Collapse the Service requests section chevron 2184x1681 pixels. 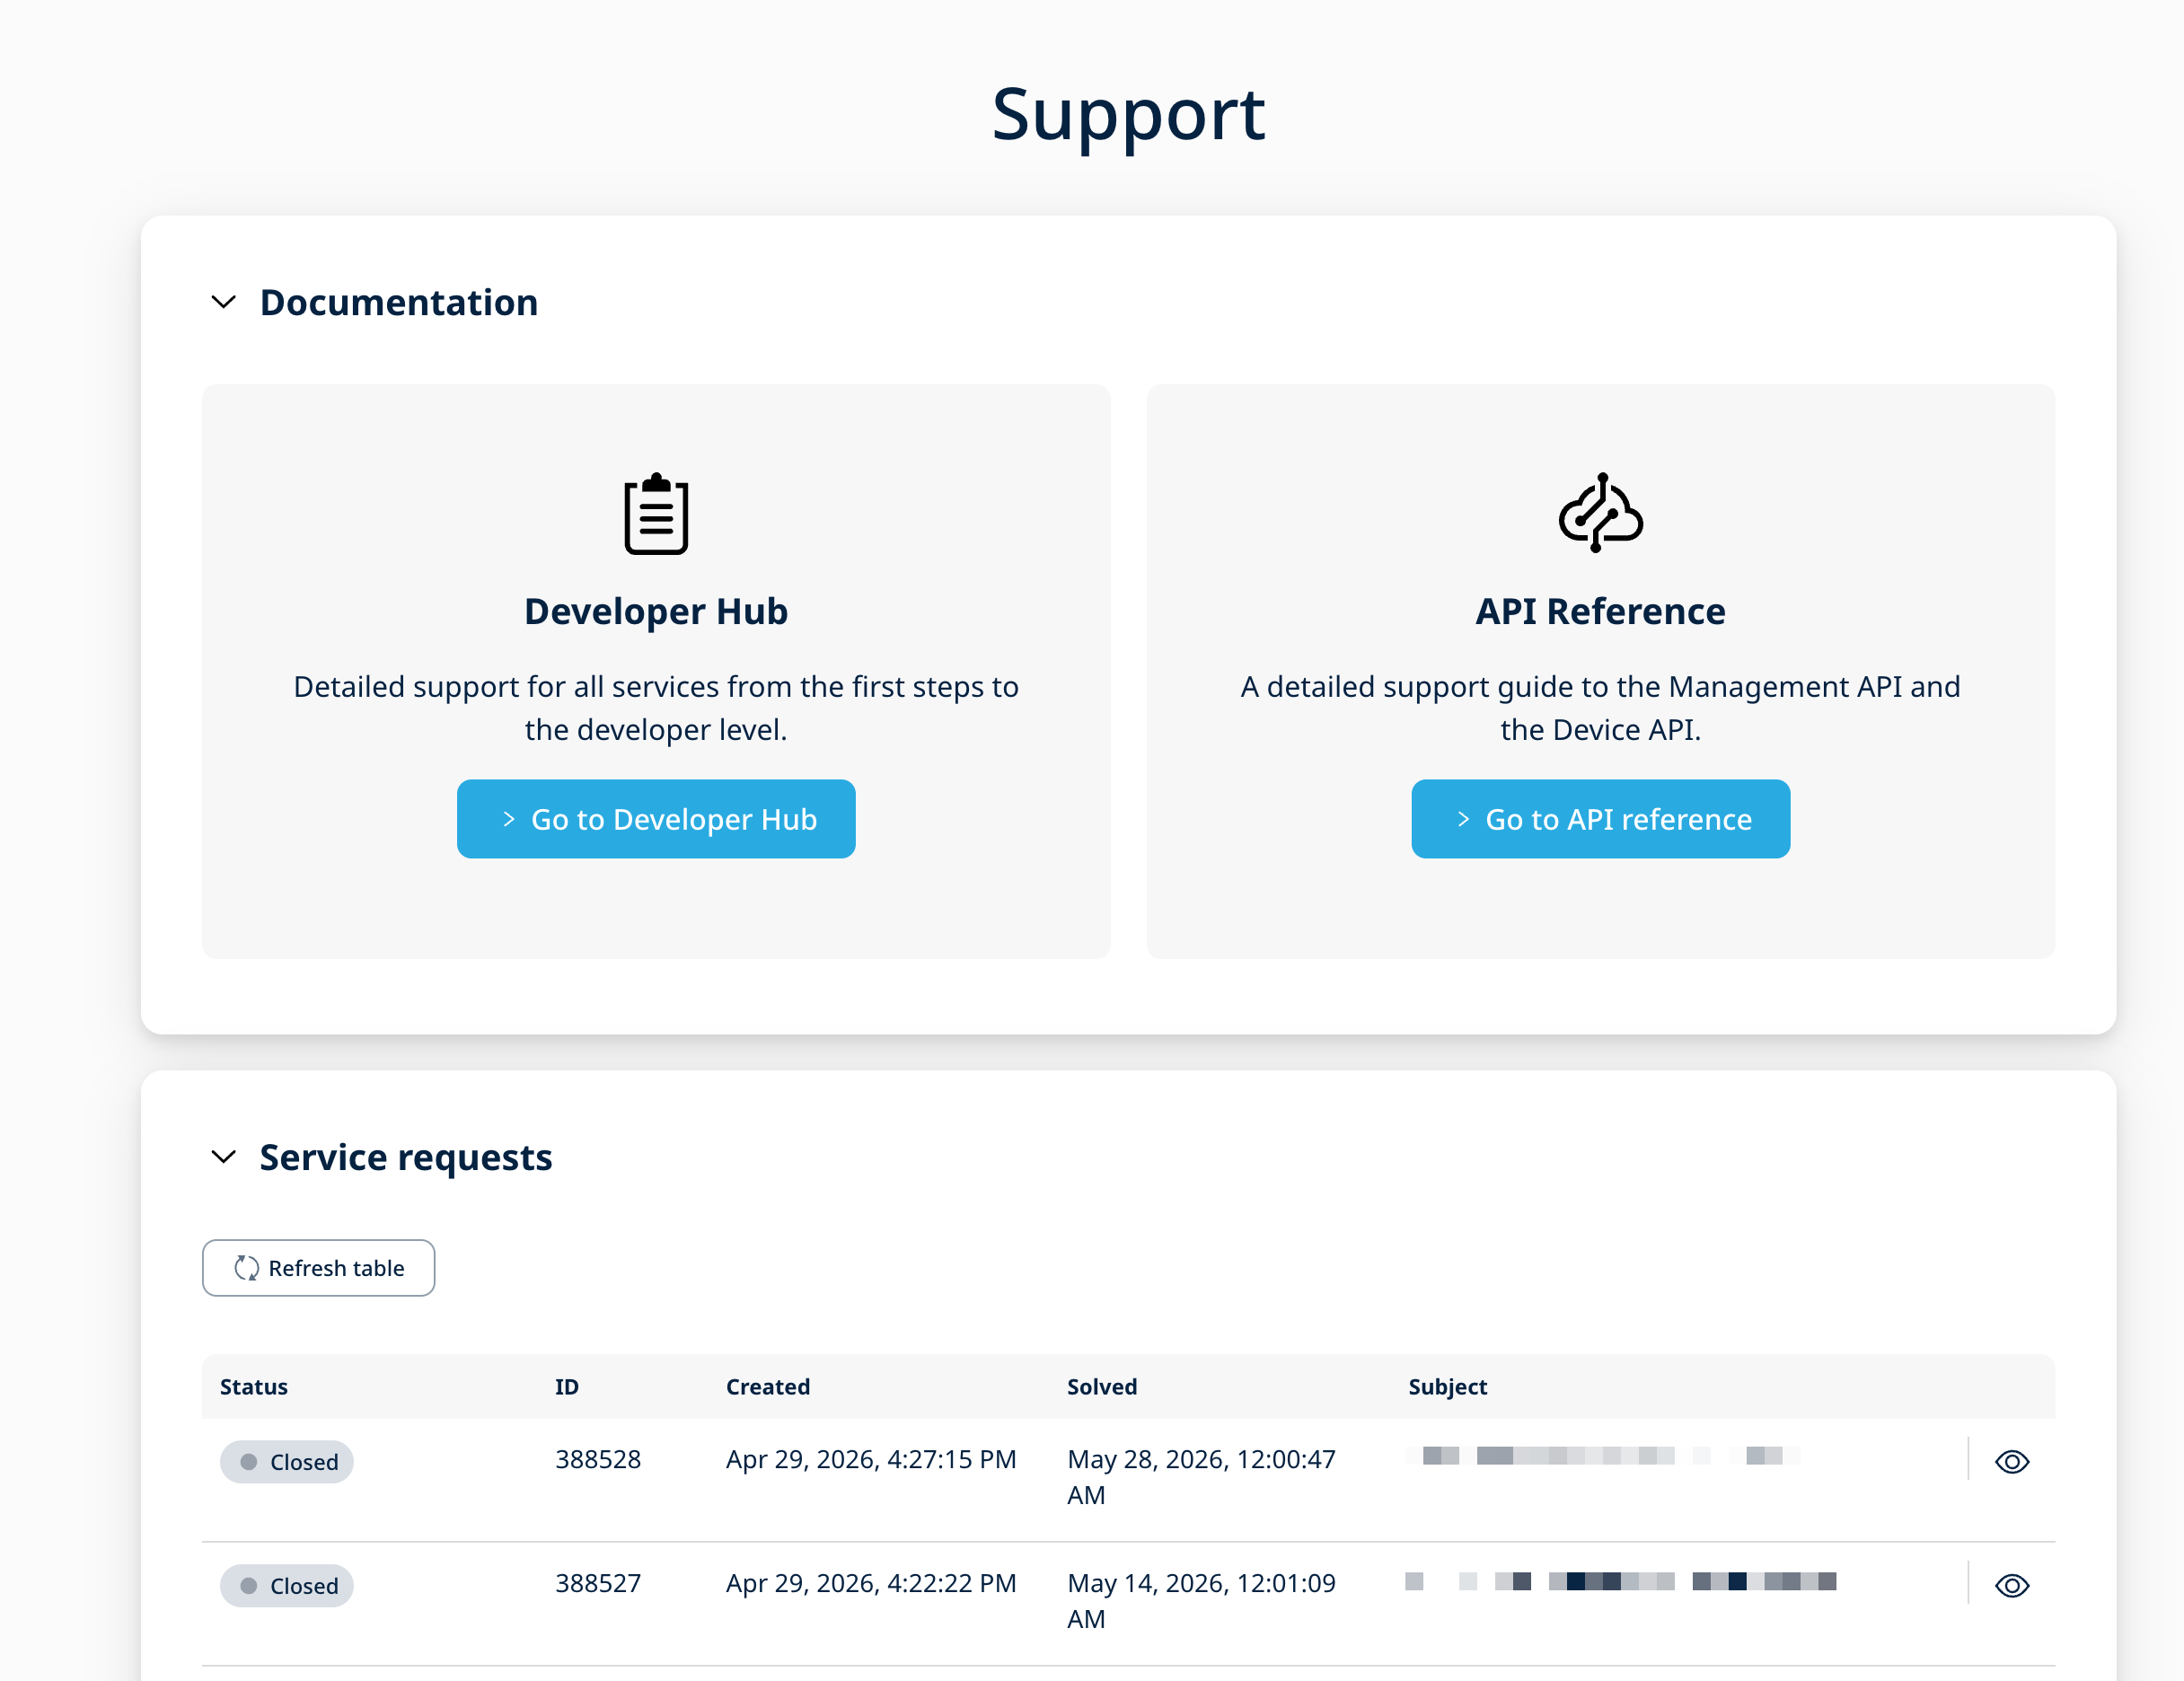224,1157
